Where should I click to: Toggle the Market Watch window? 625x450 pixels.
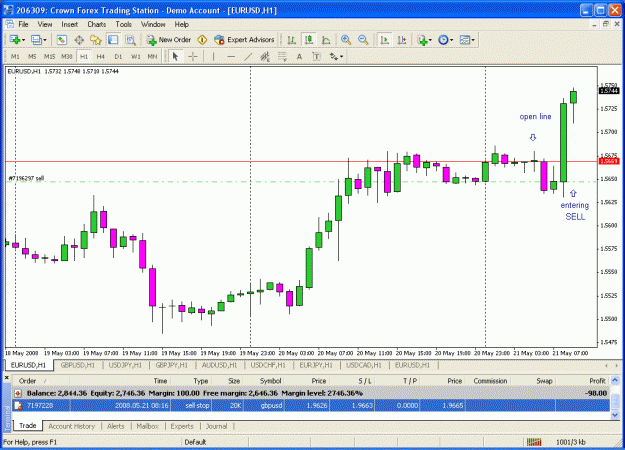pyautogui.click(x=61, y=40)
